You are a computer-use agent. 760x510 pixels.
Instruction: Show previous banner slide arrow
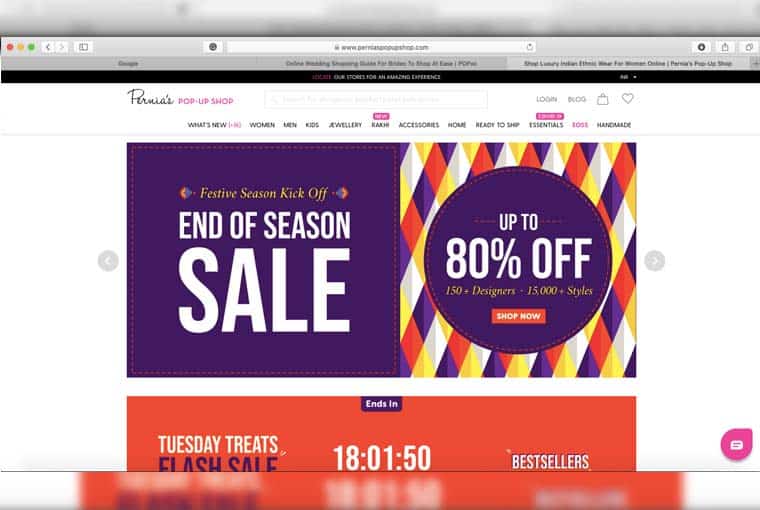coord(108,261)
